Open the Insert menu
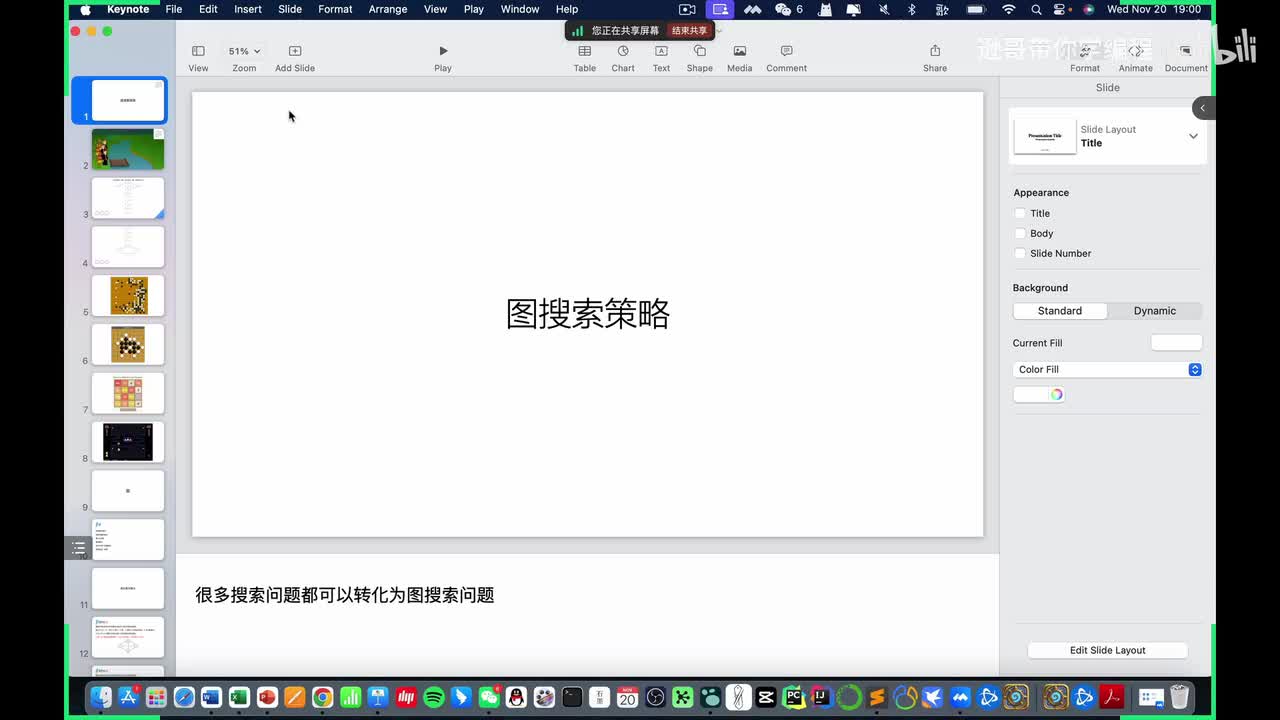This screenshot has width=1280, height=720. [x=248, y=9]
